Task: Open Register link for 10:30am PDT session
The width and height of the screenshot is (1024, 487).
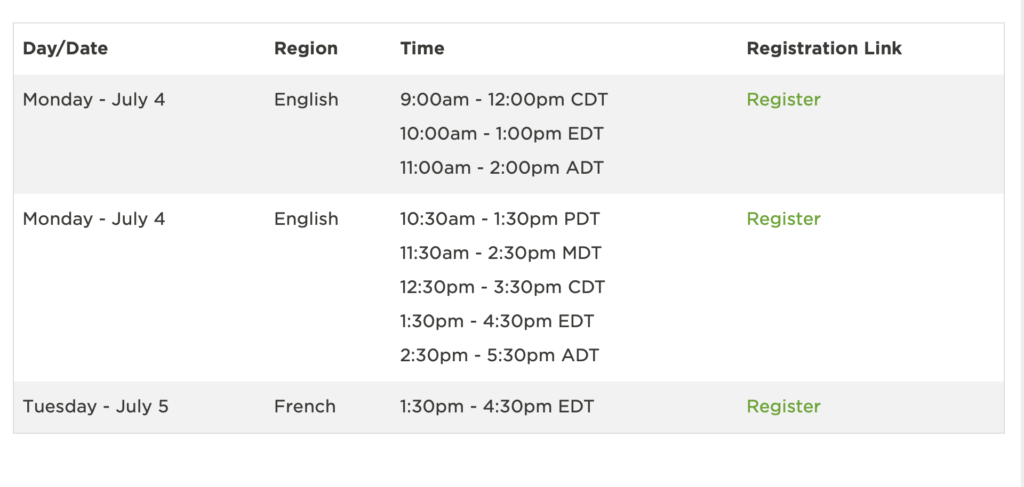Action: click(783, 219)
